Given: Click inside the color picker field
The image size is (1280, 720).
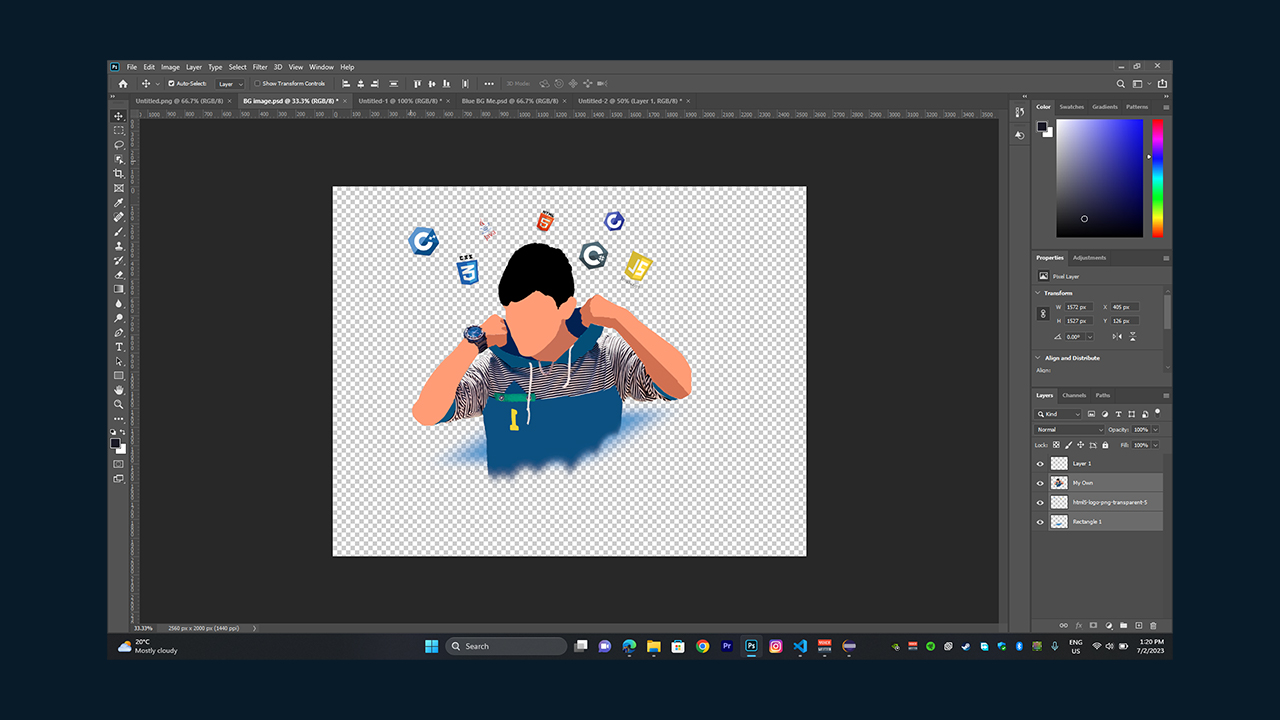Looking at the screenshot, I should click(1100, 178).
